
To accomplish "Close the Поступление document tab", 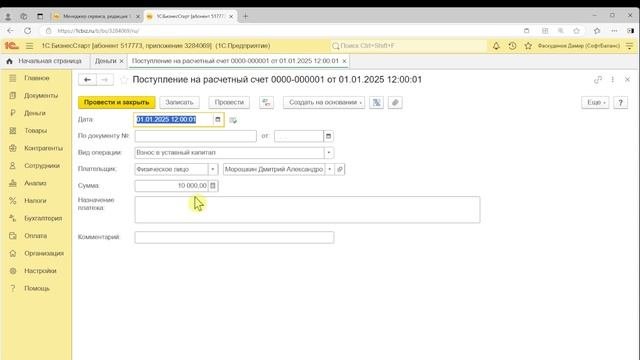I will (x=344, y=61).
